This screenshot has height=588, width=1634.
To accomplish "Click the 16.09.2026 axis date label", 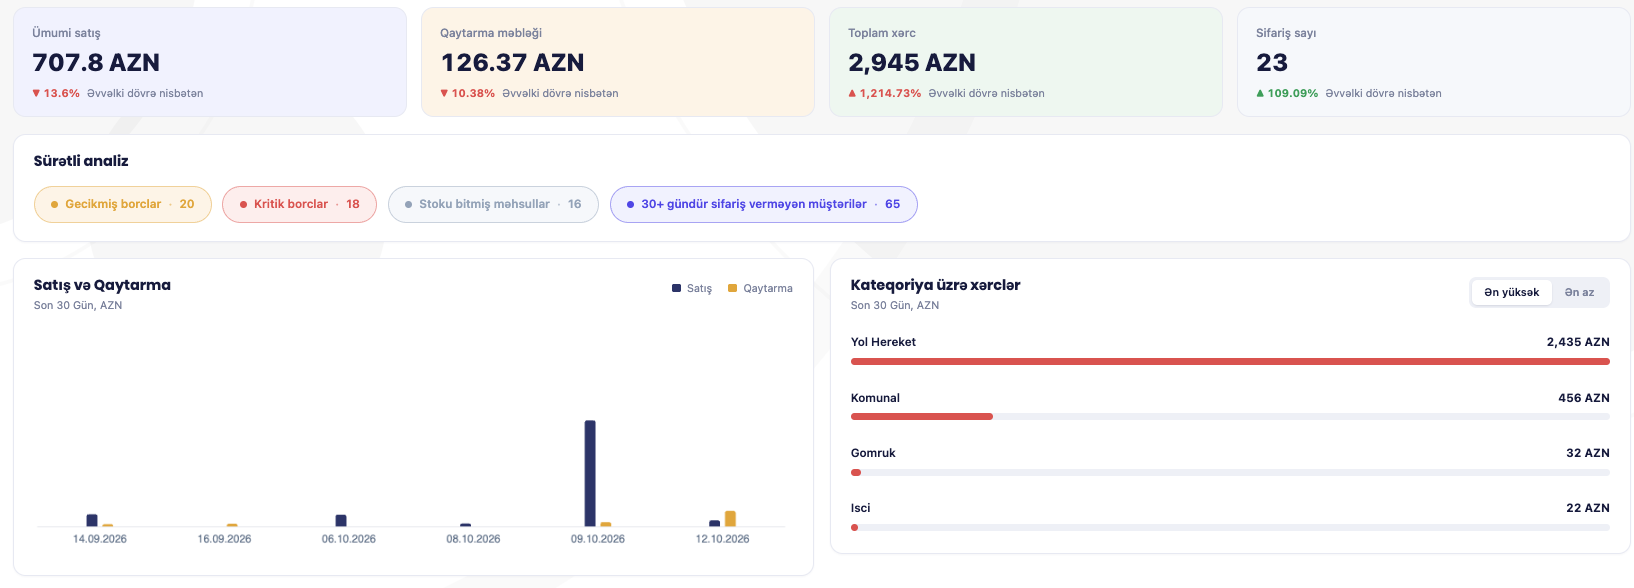I will [224, 539].
